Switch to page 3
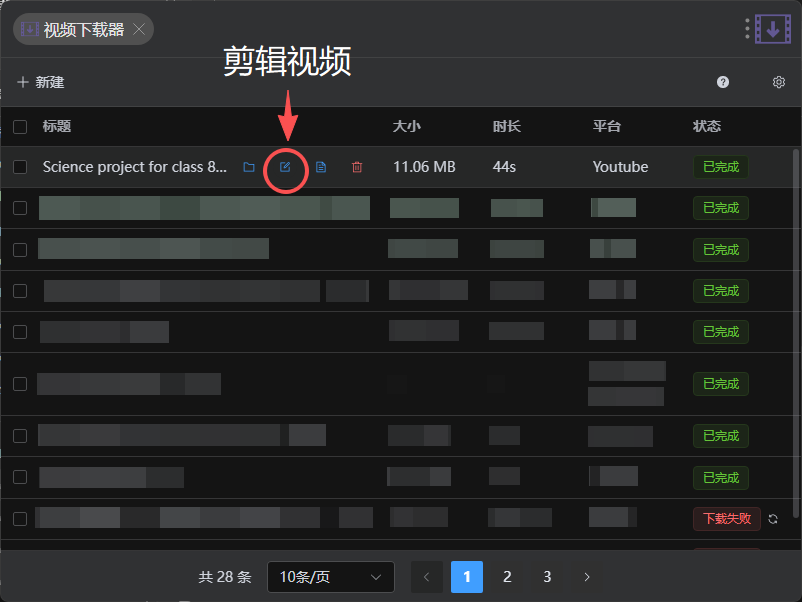Image resolution: width=802 pixels, height=602 pixels. tap(547, 577)
